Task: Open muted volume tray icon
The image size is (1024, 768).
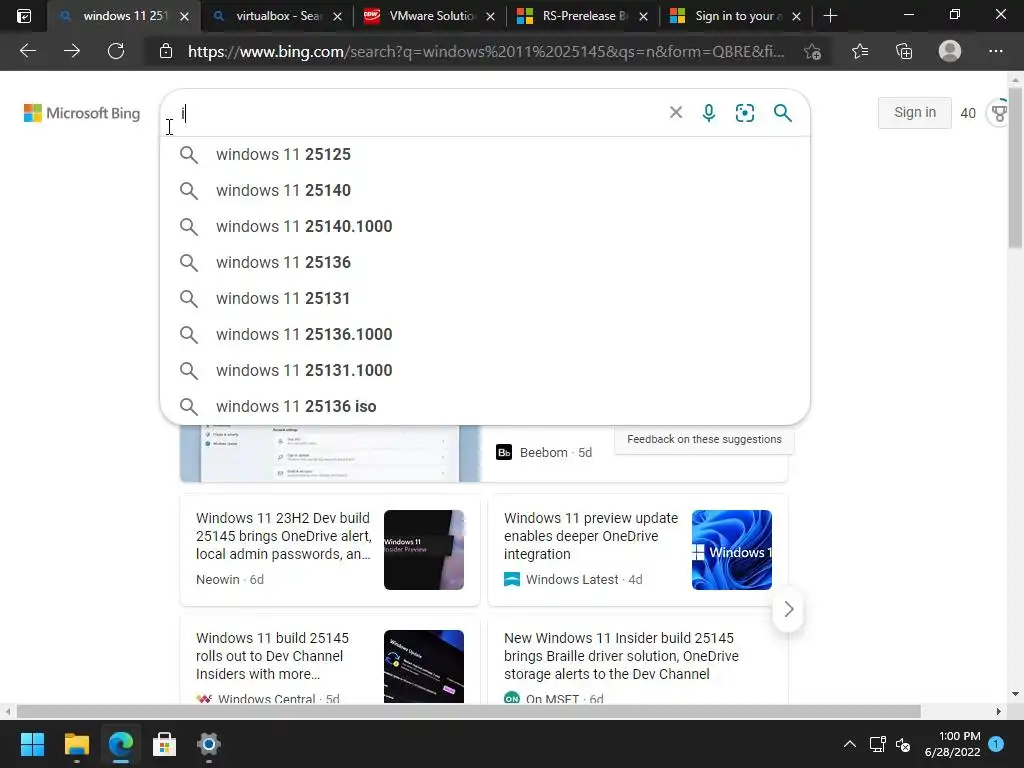Action: click(904, 744)
